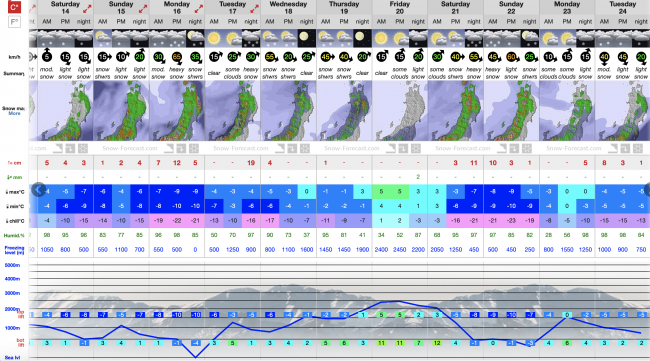Open the Friday 20 snow map

400,111
